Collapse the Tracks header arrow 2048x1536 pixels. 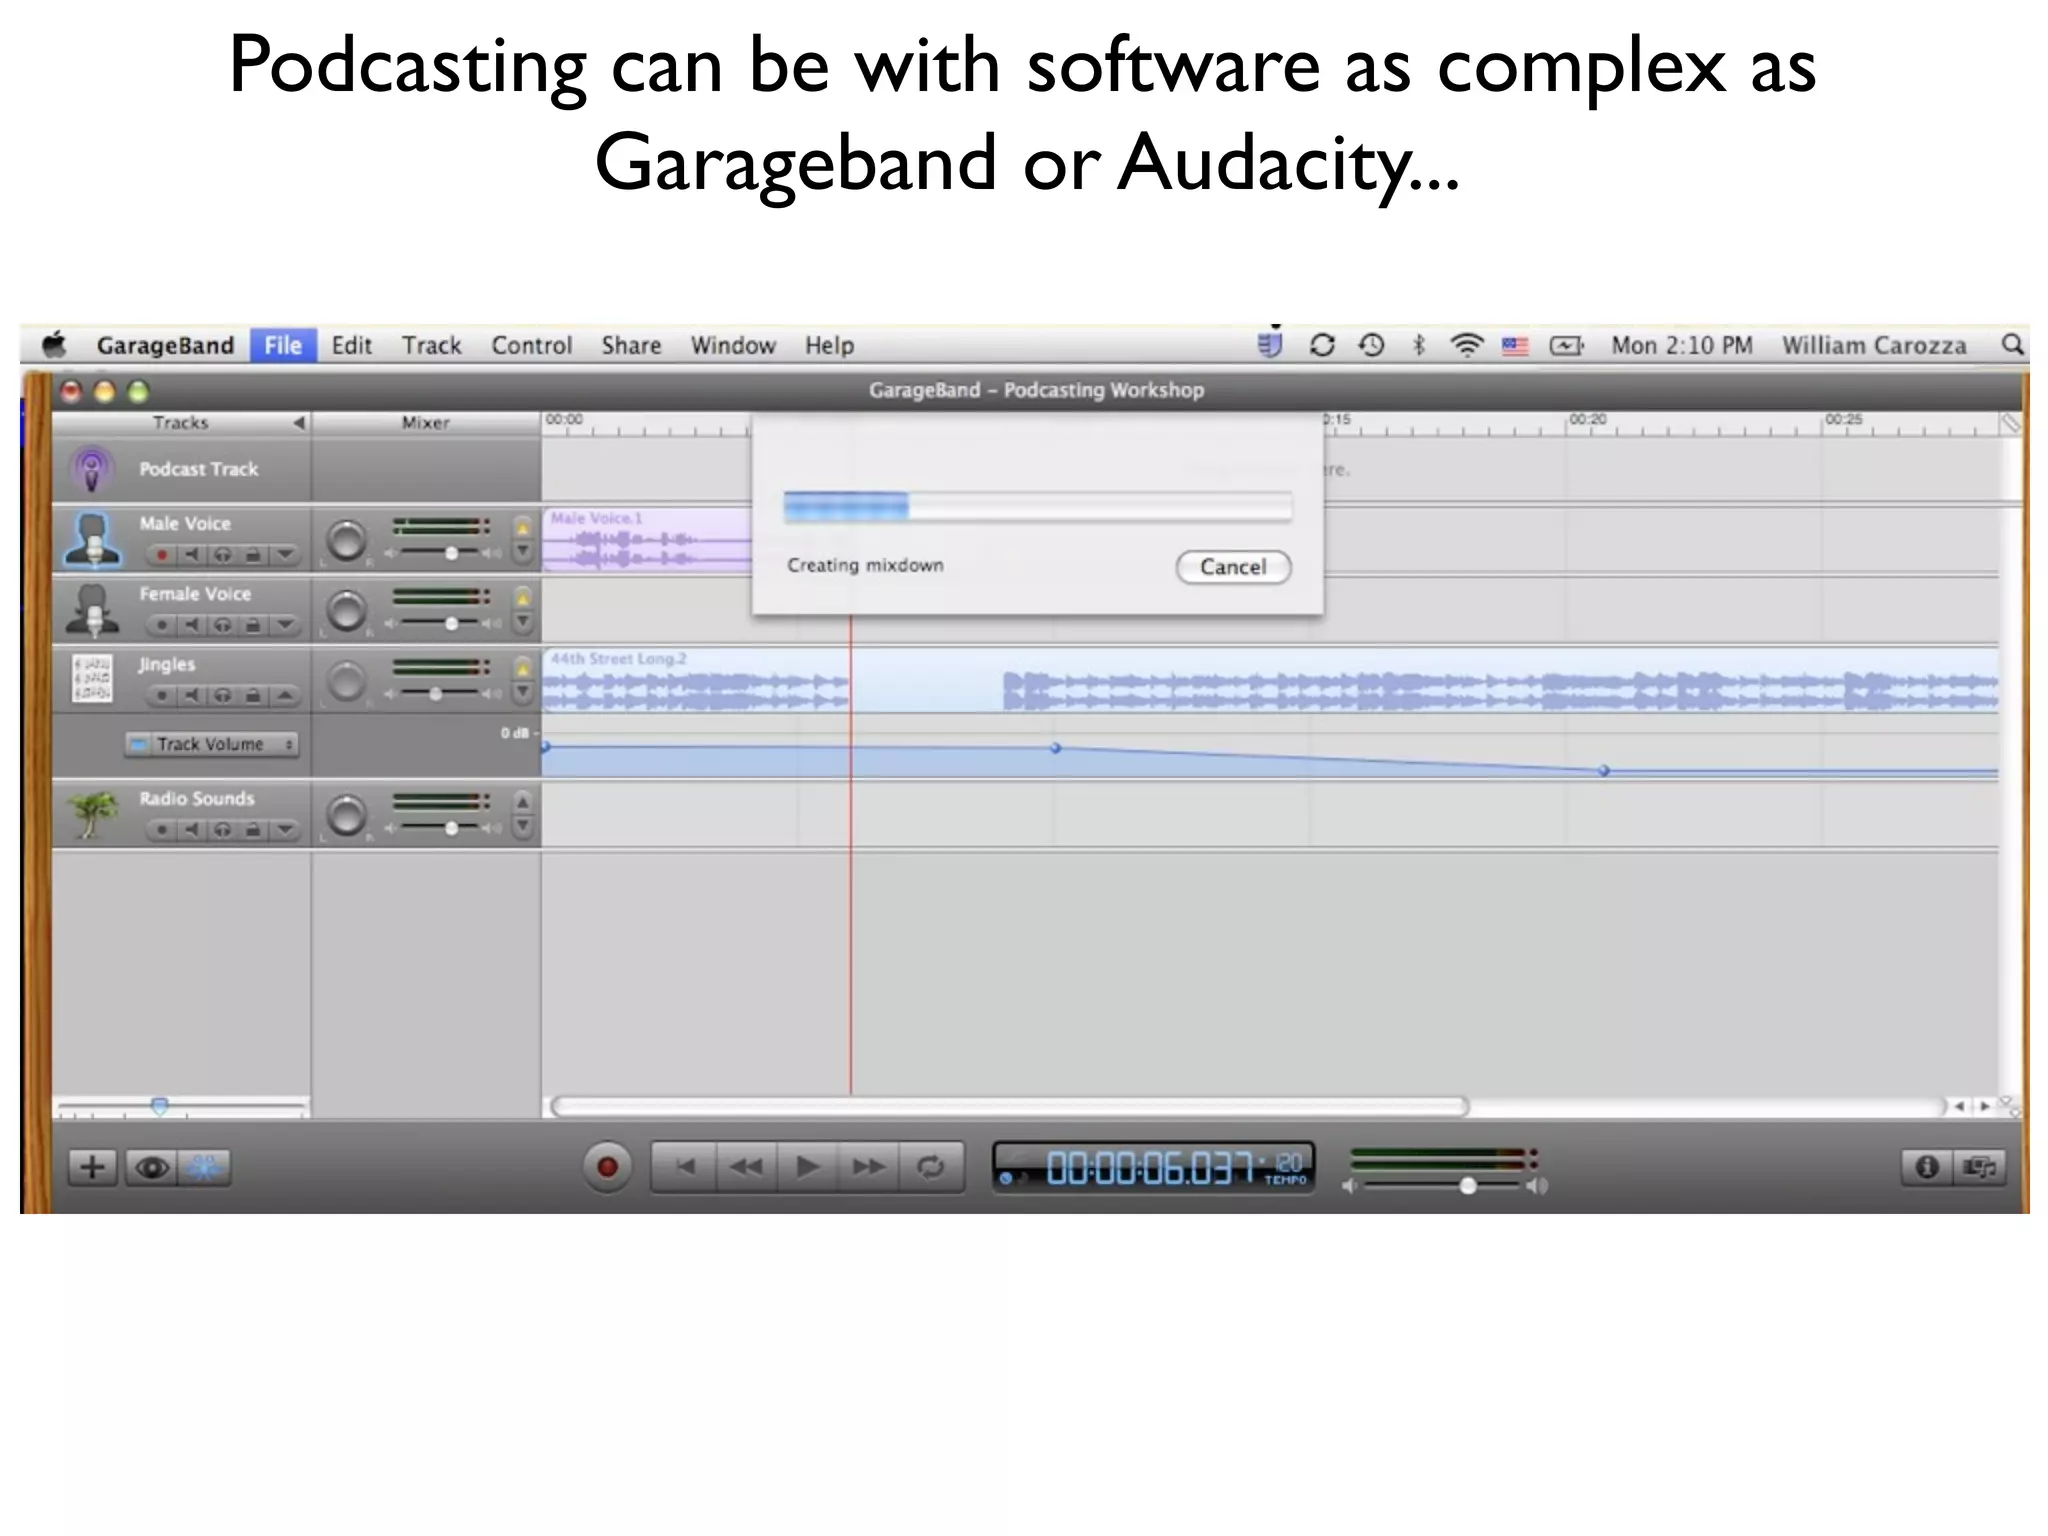point(298,423)
